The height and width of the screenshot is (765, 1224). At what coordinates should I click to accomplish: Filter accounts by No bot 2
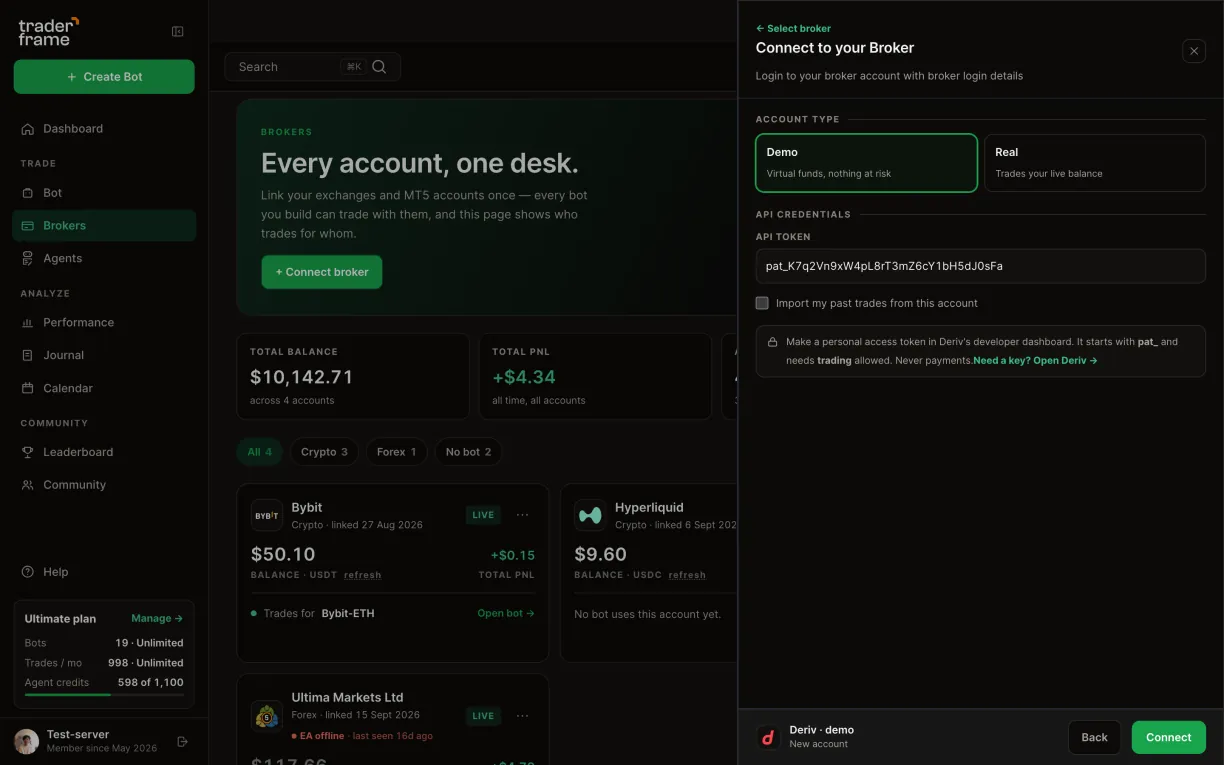[x=469, y=452]
